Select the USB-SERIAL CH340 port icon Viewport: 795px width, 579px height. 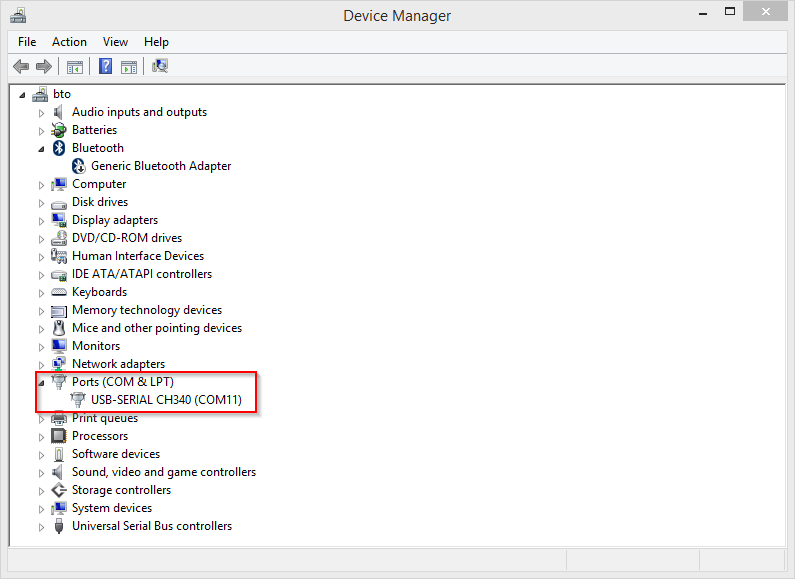[78, 400]
